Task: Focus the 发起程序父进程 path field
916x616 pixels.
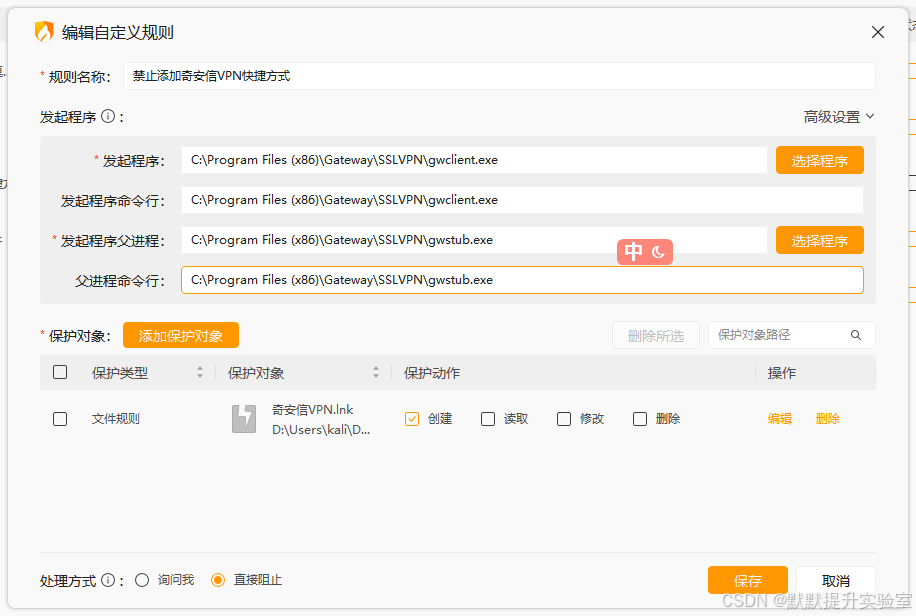Action: (x=474, y=240)
